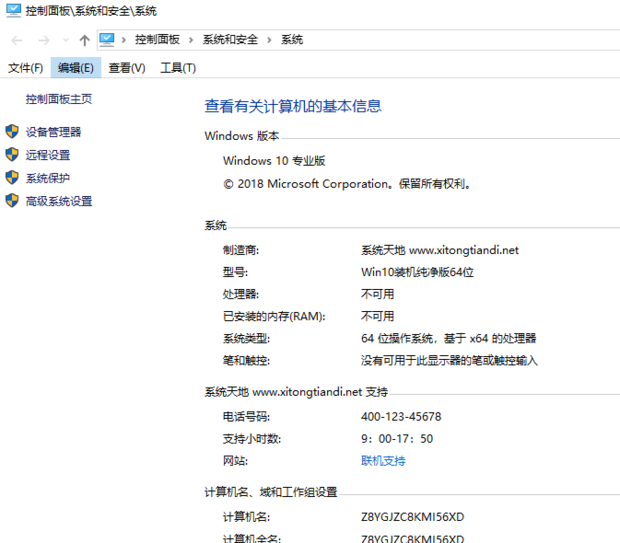
Task: Click the Up one level arrow
Action: pyautogui.click(x=84, y=40)
